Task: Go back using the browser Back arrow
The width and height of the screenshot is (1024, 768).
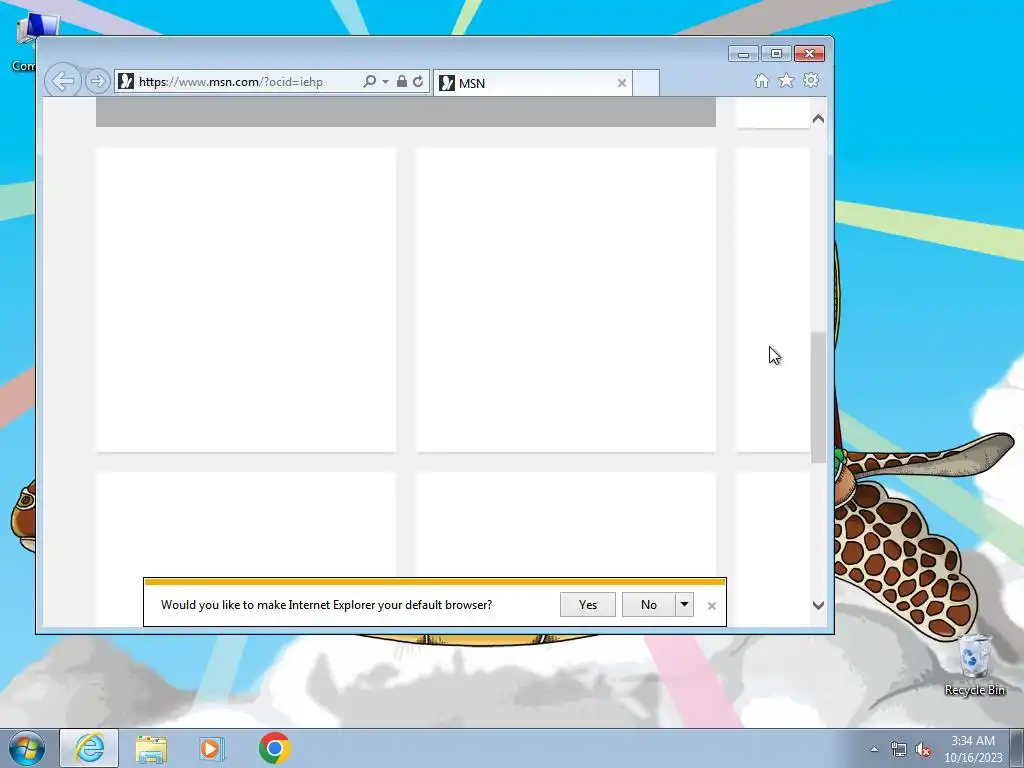Action: click(63, 81)
